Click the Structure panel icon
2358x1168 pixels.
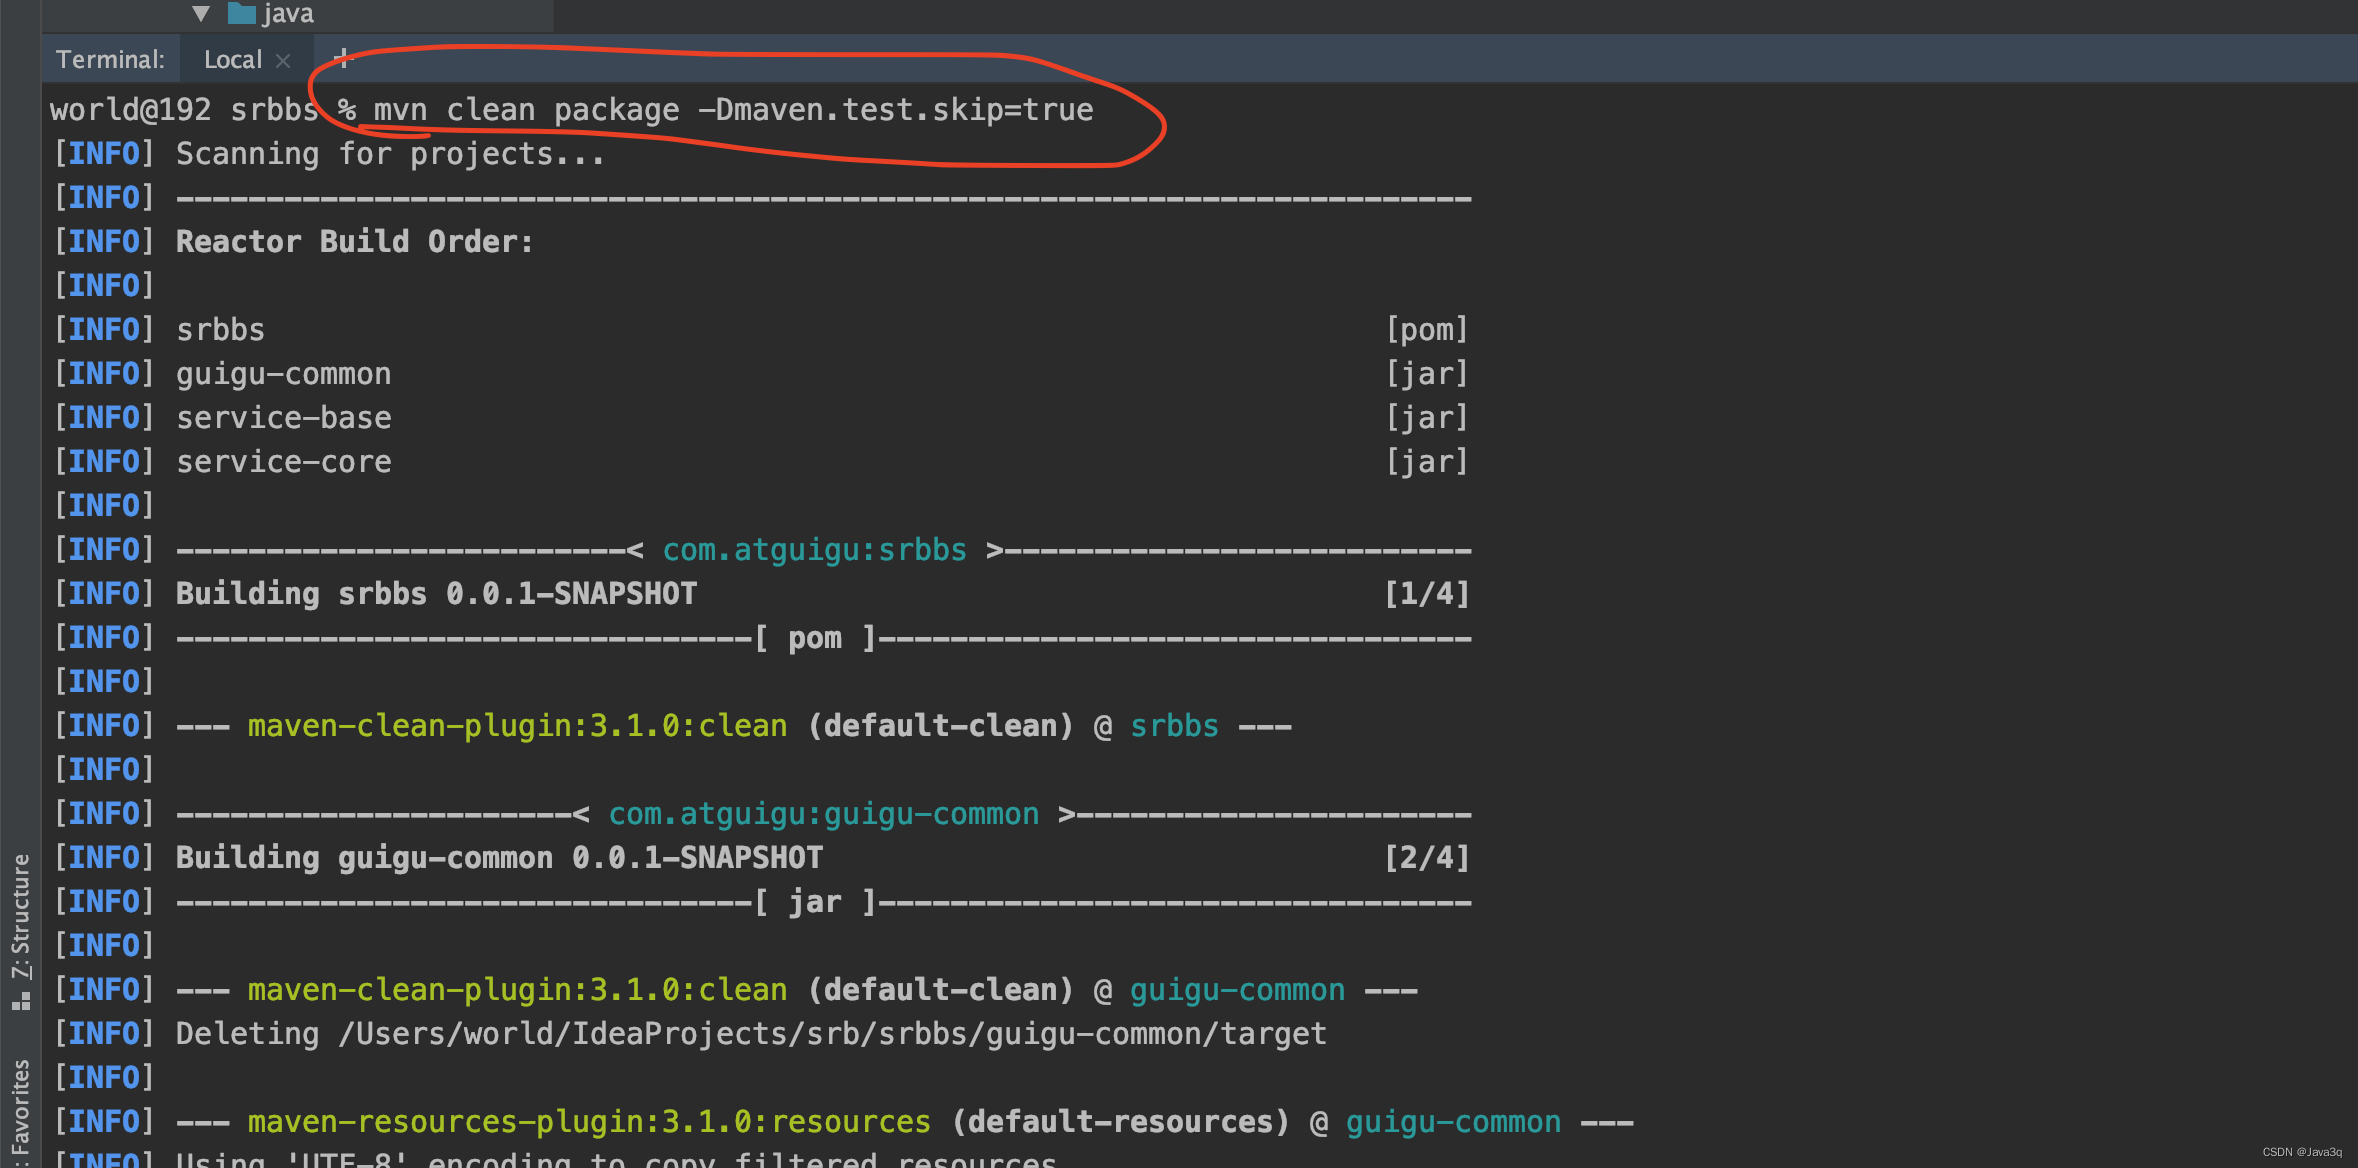tap(21, 1000)
